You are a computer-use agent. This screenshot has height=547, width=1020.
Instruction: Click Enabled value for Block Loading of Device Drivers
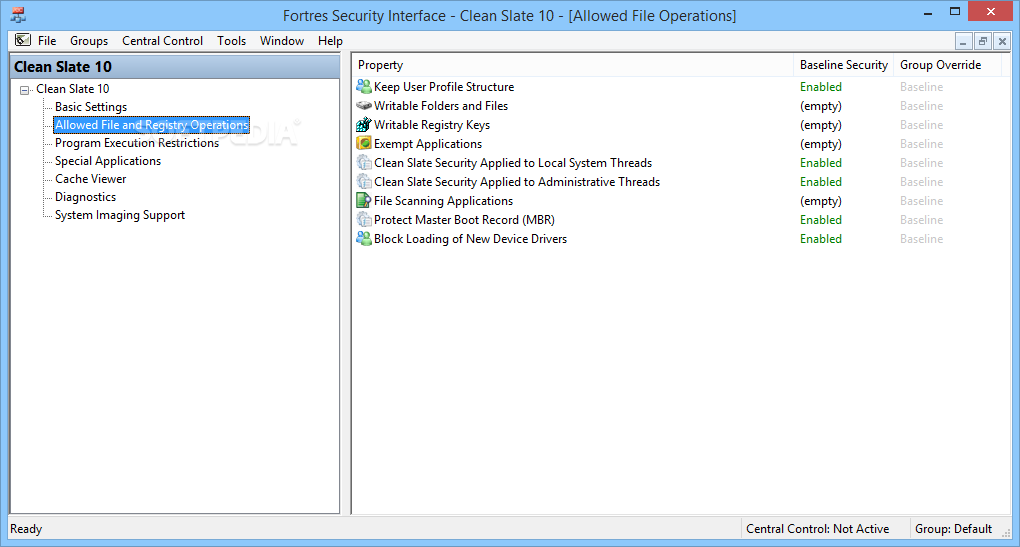pyautogui.click(x=821, y=239)
